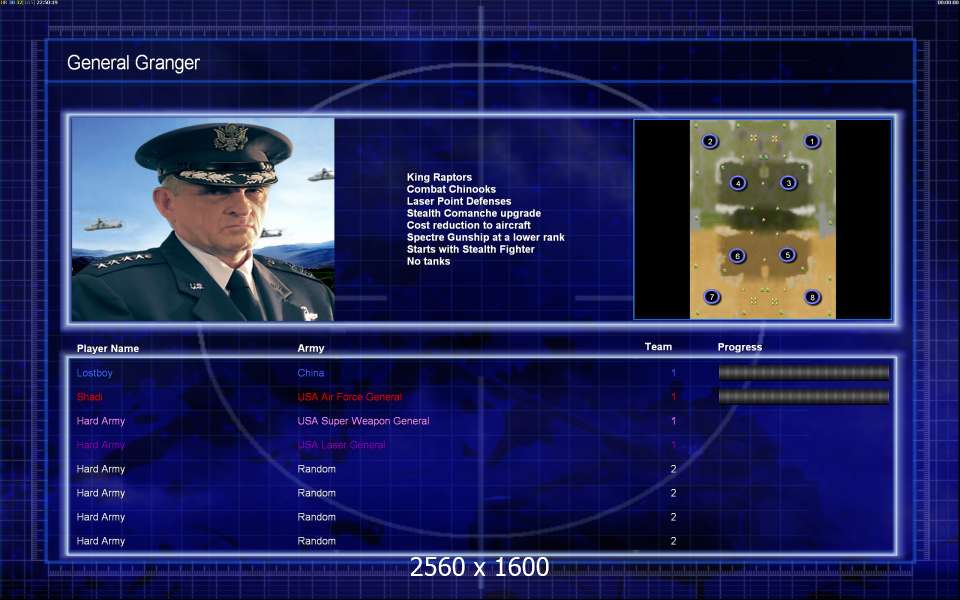The image size is (960, 600).
Task: Select start position 2 on the minimap
Action: tap(710, 141)
